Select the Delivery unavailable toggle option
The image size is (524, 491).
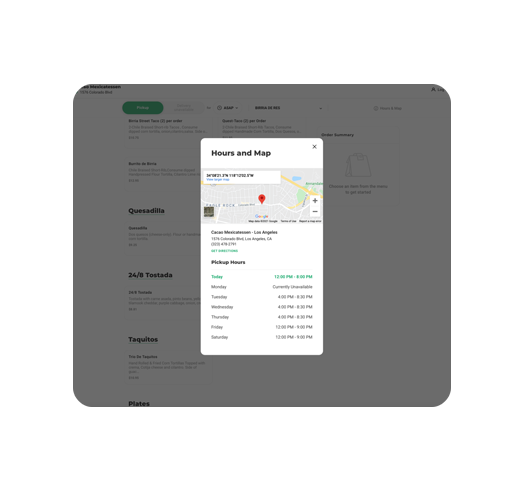183,108
